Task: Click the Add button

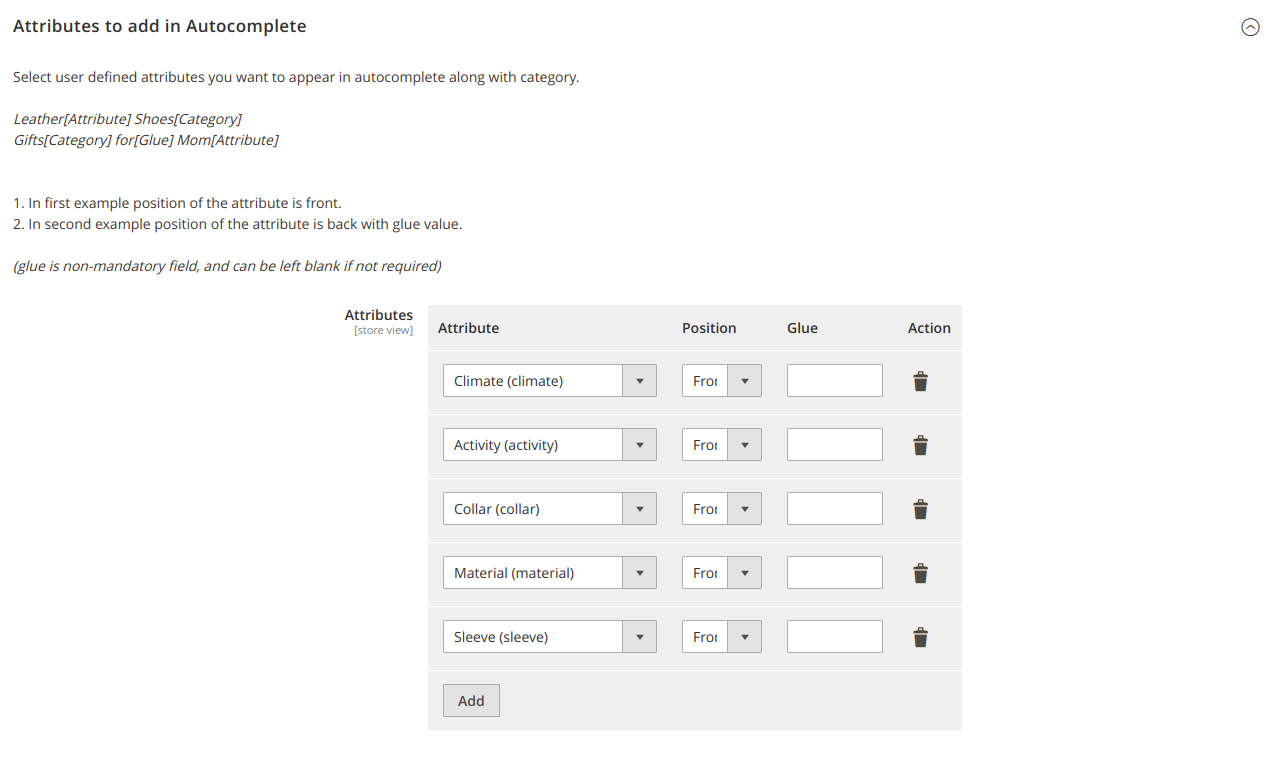Action: (470, 700)
